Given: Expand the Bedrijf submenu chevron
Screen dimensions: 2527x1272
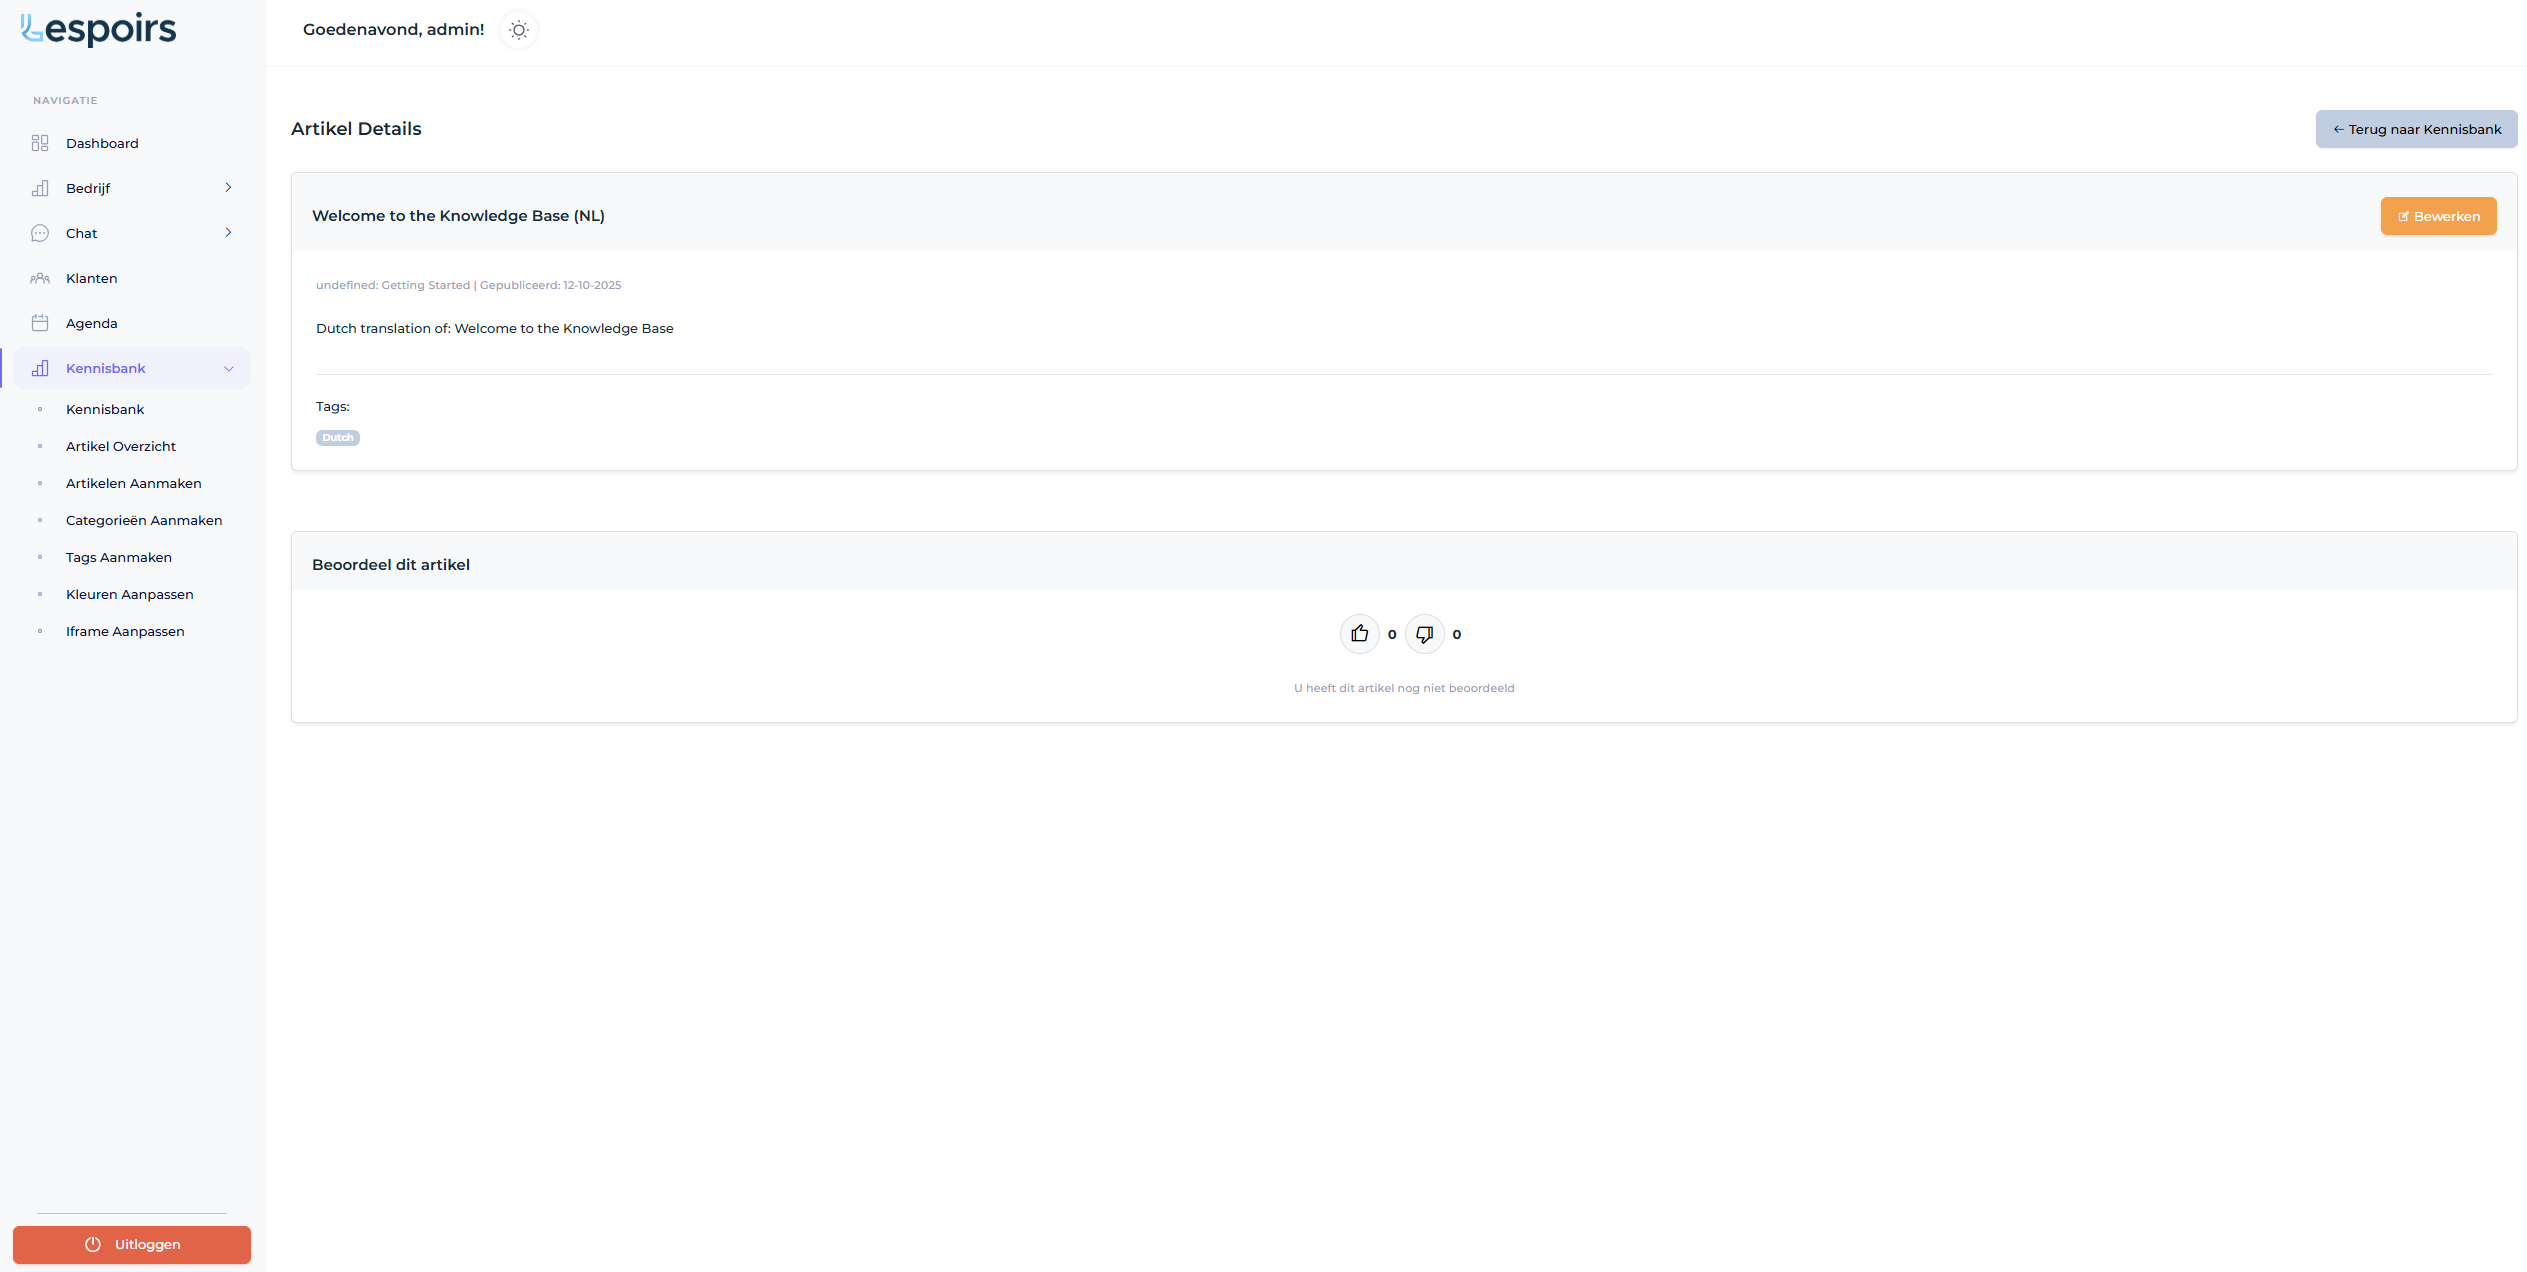Looking at the screenshot, I should pyautogui.click(x=228, y=188).
